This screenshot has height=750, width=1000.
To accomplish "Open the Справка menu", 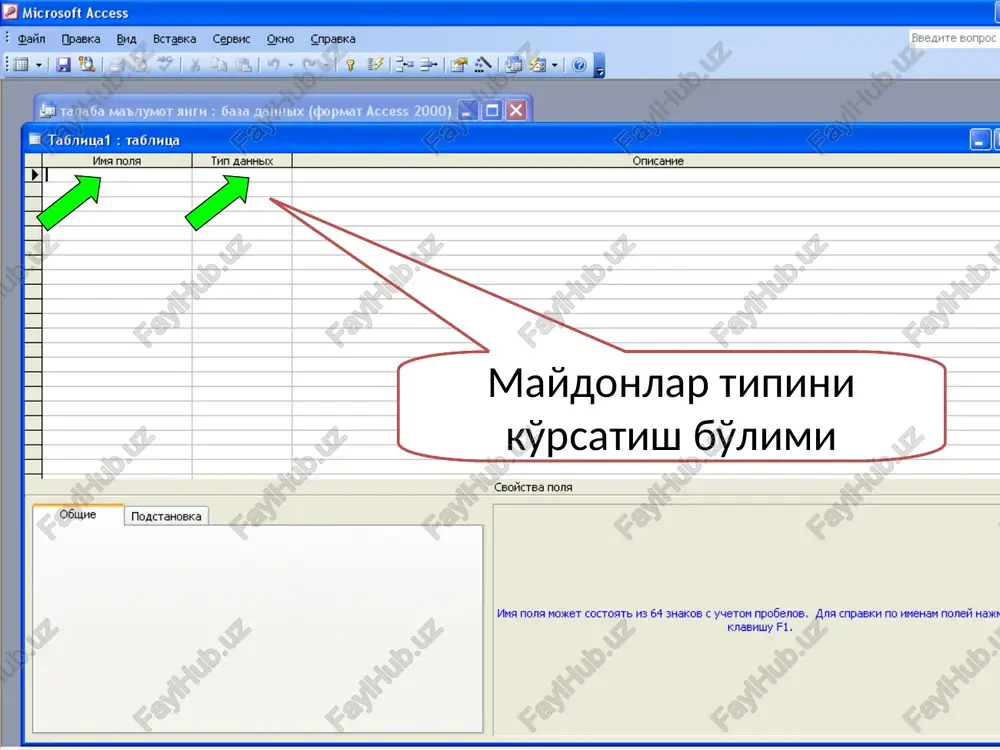I will click(333, 39).
